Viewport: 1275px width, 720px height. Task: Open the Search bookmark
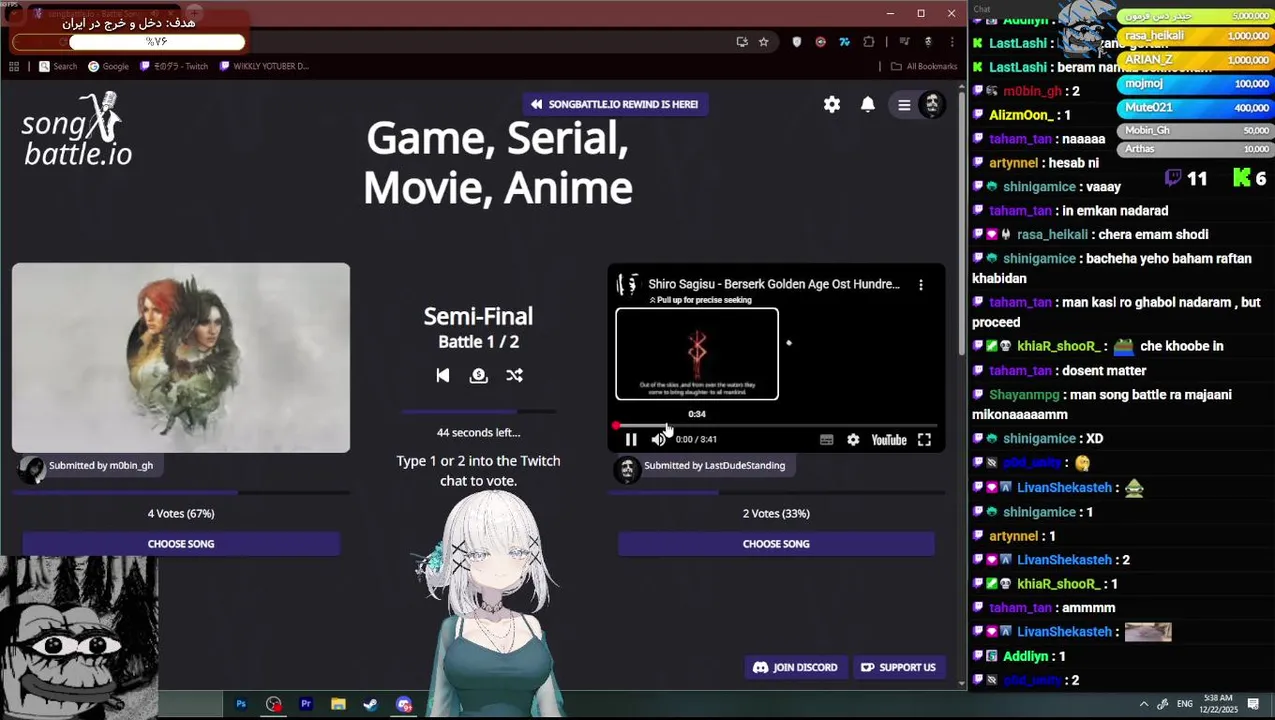tap(58, 66)
